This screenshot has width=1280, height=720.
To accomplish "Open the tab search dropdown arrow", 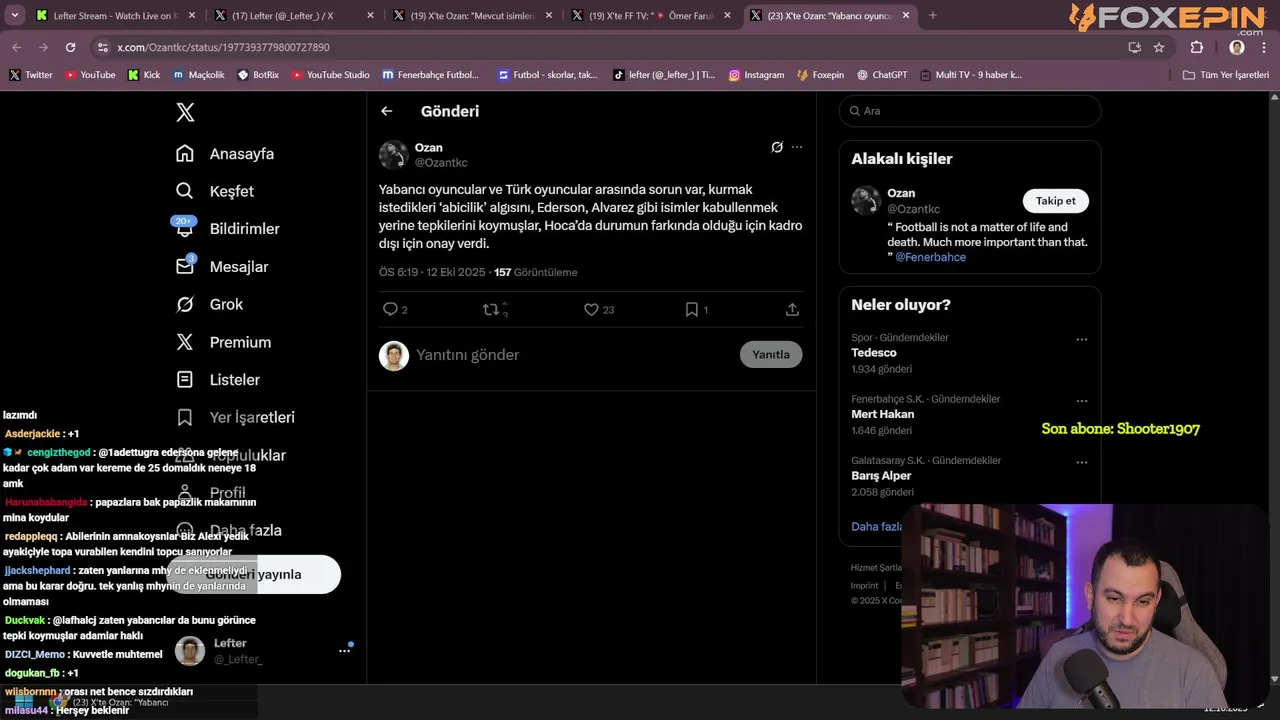I will (x=14, y=15).
